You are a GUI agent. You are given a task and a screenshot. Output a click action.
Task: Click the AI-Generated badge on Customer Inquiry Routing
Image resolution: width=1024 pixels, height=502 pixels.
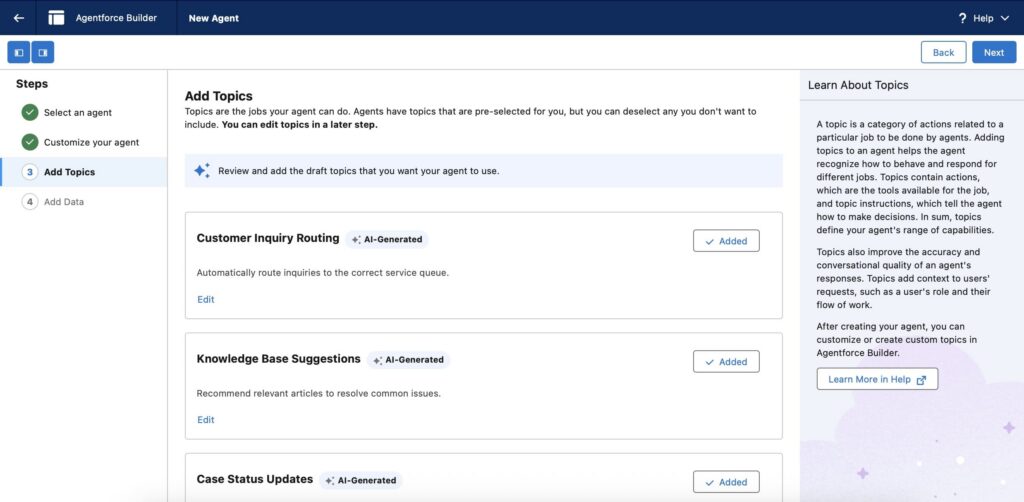point(387,240)
